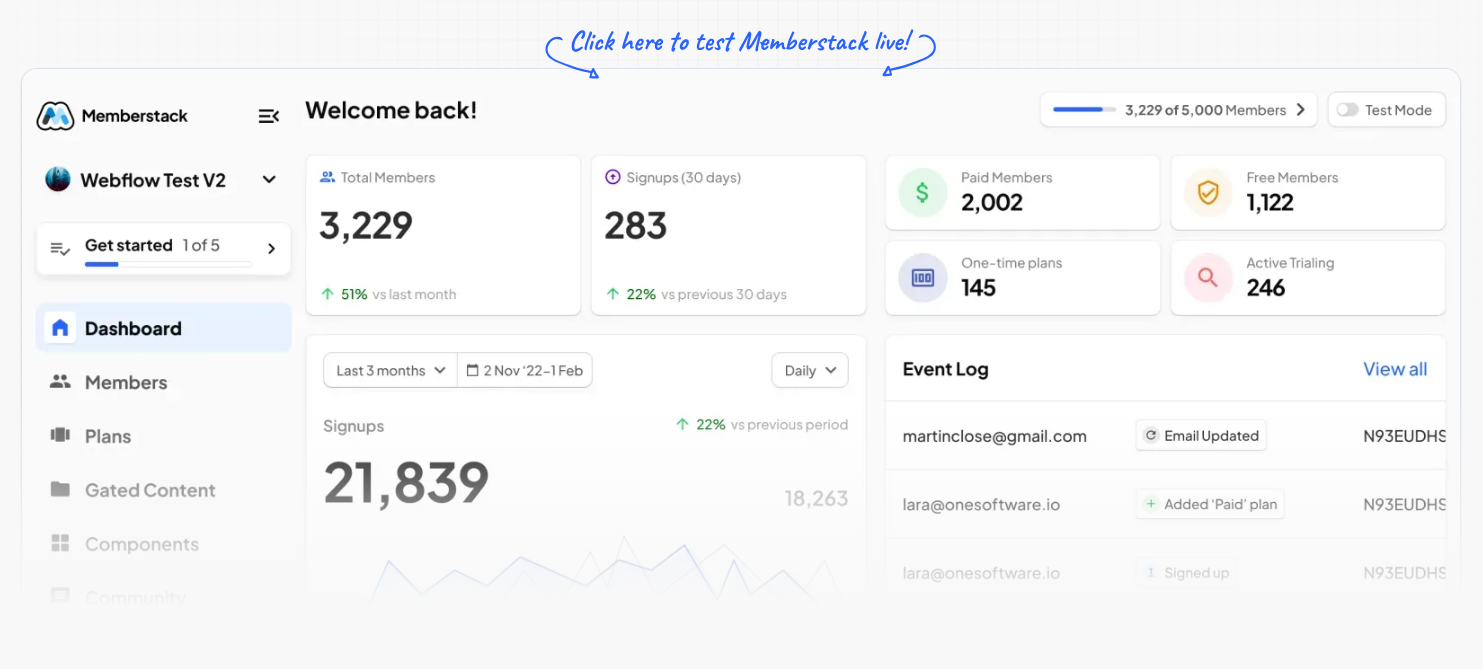Image resolution: width=1483 pixels, height=669 pixels.
Task: Click the Dashboard home icon
Action: 60,328
